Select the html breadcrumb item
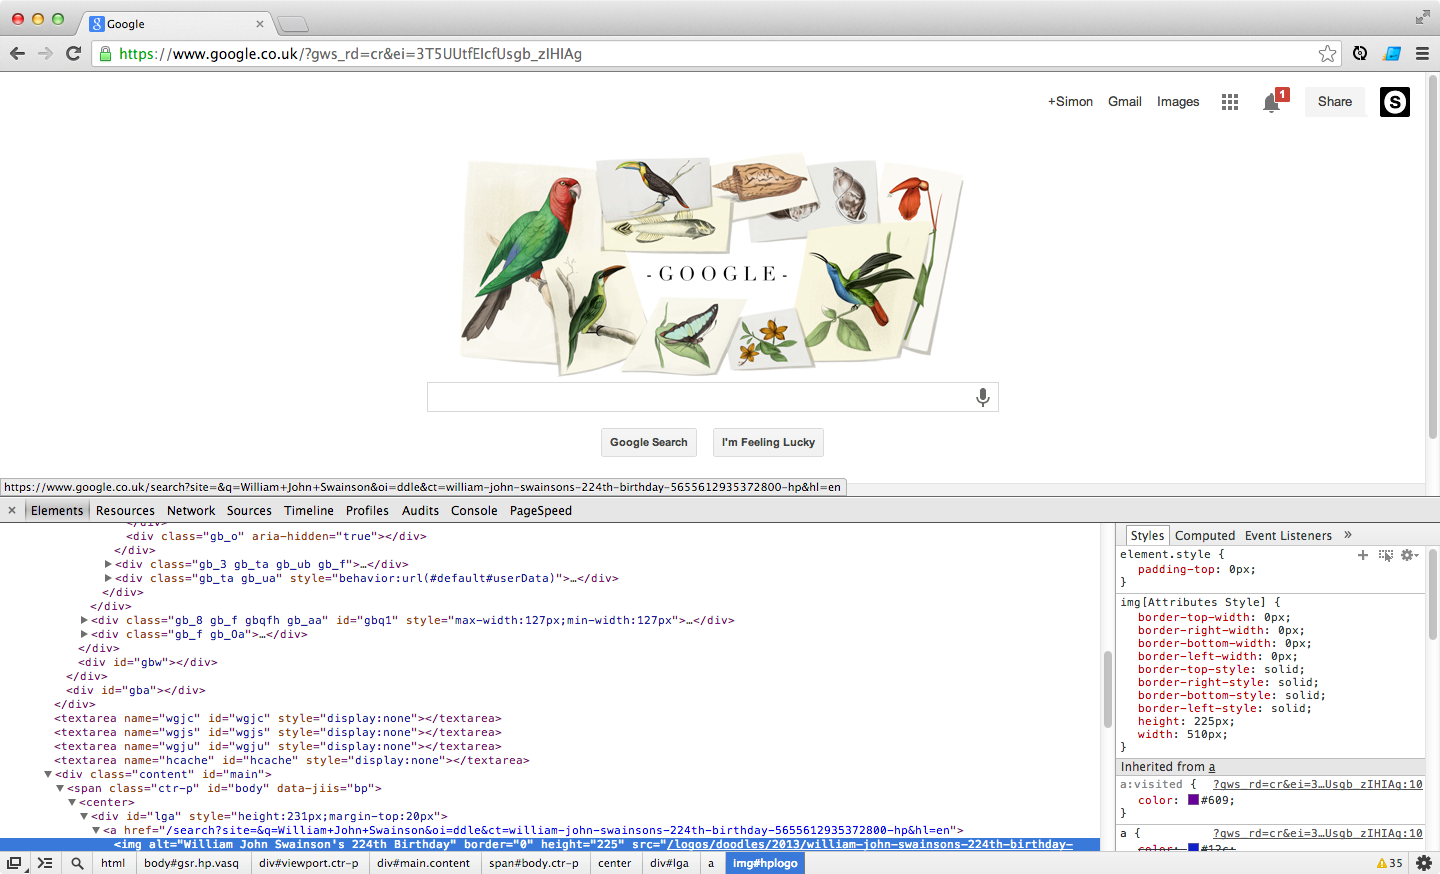 (x=113, y=863)
